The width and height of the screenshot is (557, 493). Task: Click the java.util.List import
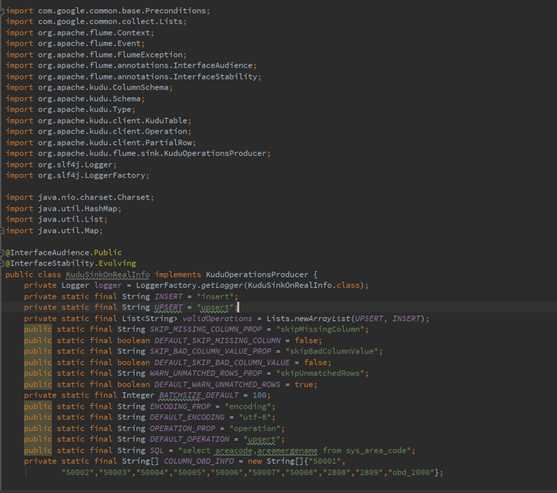click(x=56, y=220)
